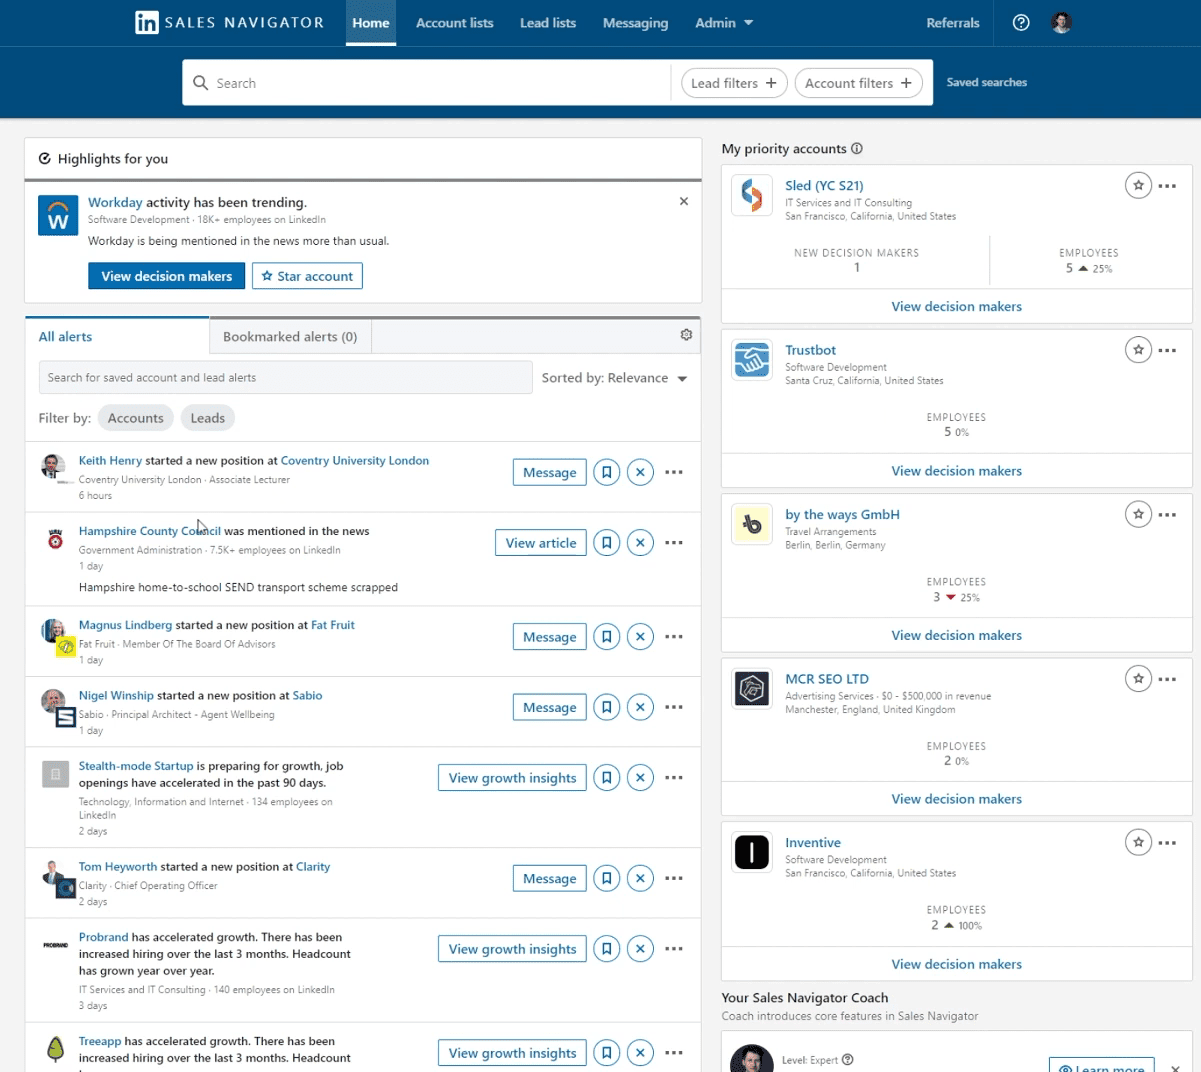Open Referrals link
The image size is (1201, 1072).
953,22
